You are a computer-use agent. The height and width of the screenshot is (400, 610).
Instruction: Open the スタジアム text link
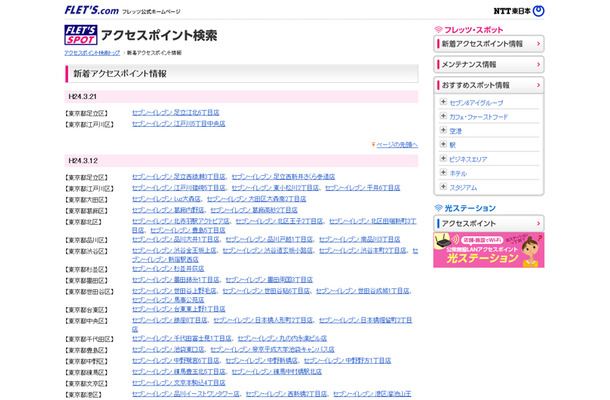pyautogui.click(x=463, y=188)
